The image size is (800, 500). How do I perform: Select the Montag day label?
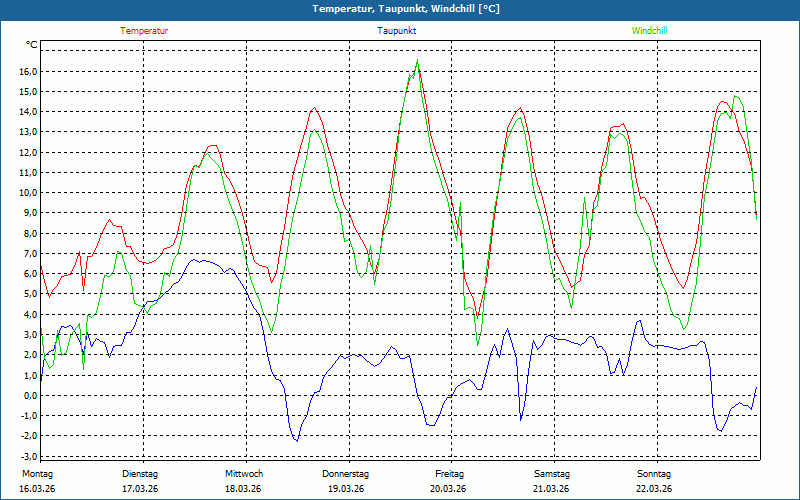pos(37,474)
